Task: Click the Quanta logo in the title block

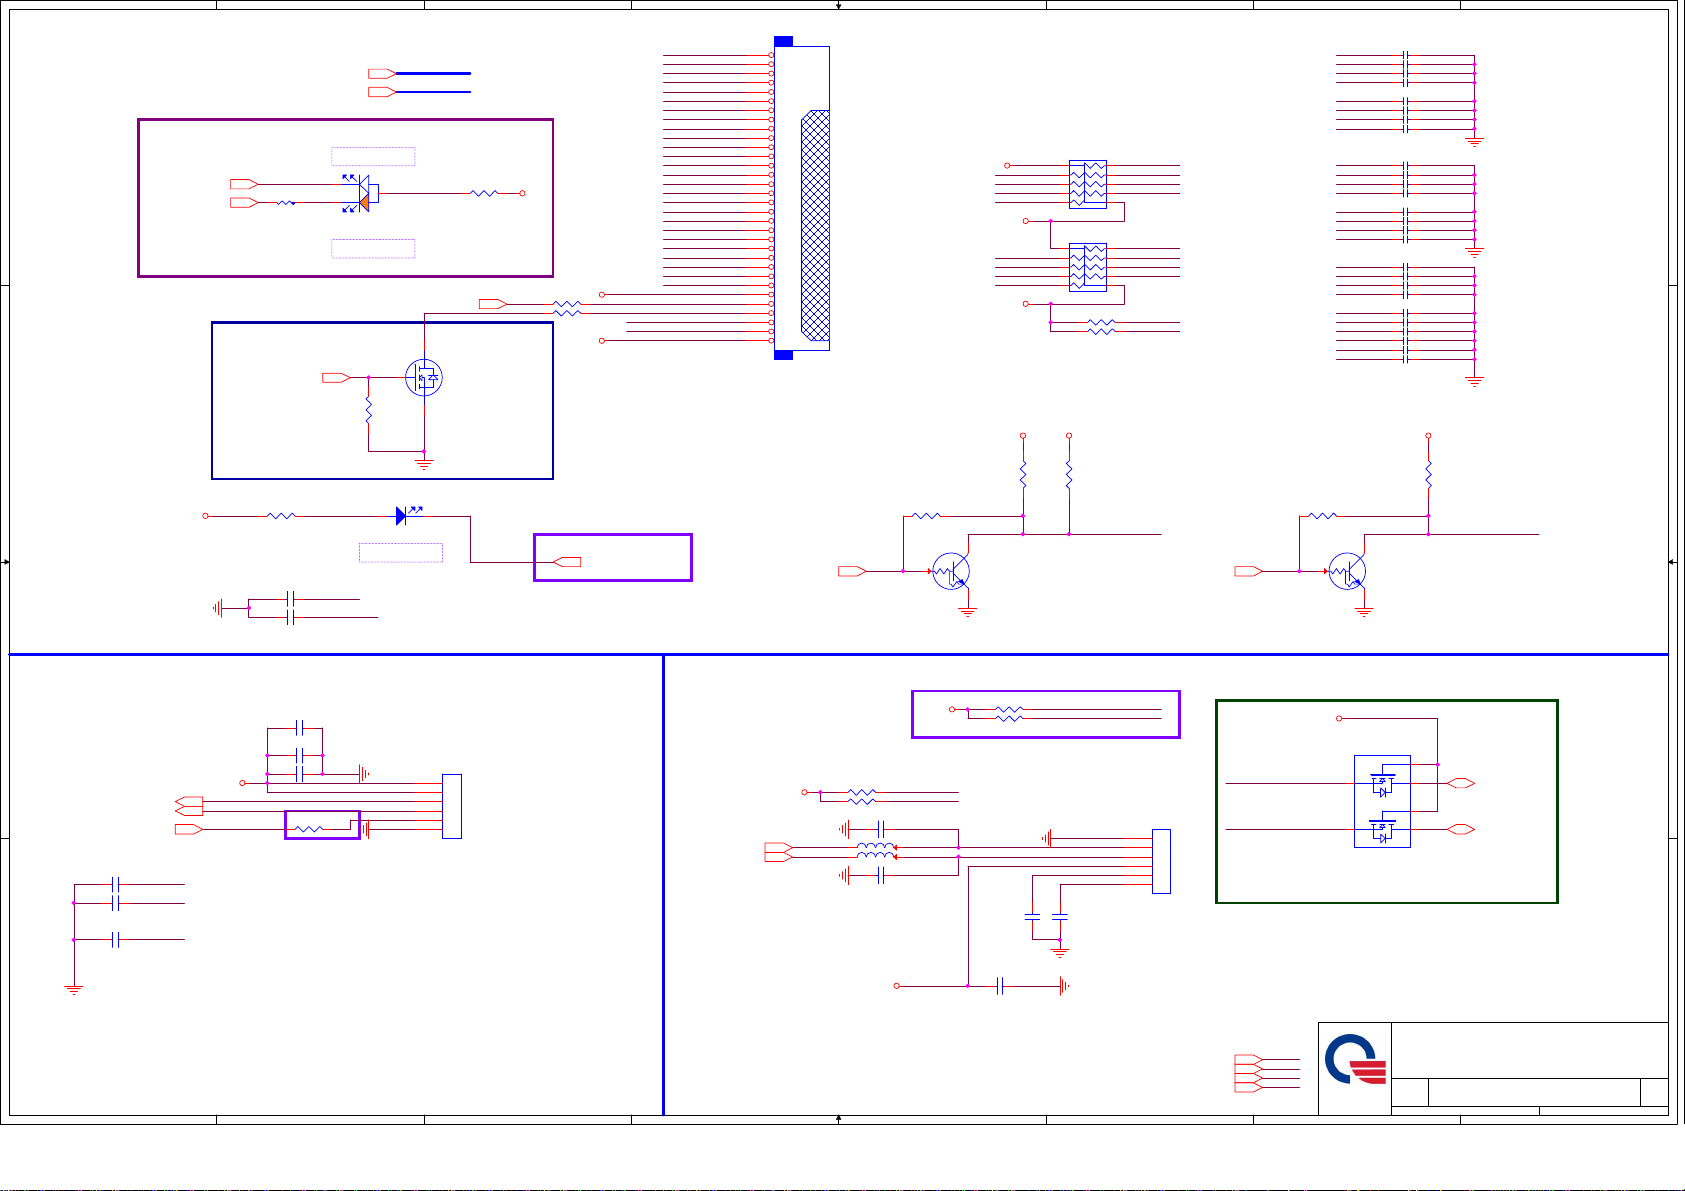Action: 1356,1061
